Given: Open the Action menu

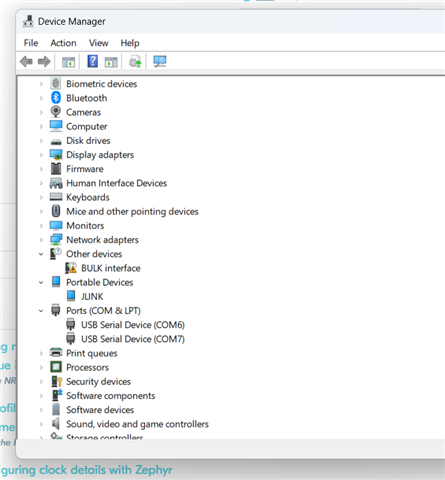Looking at the screenshot, I should pyautogui.click(x=63, y=43).
